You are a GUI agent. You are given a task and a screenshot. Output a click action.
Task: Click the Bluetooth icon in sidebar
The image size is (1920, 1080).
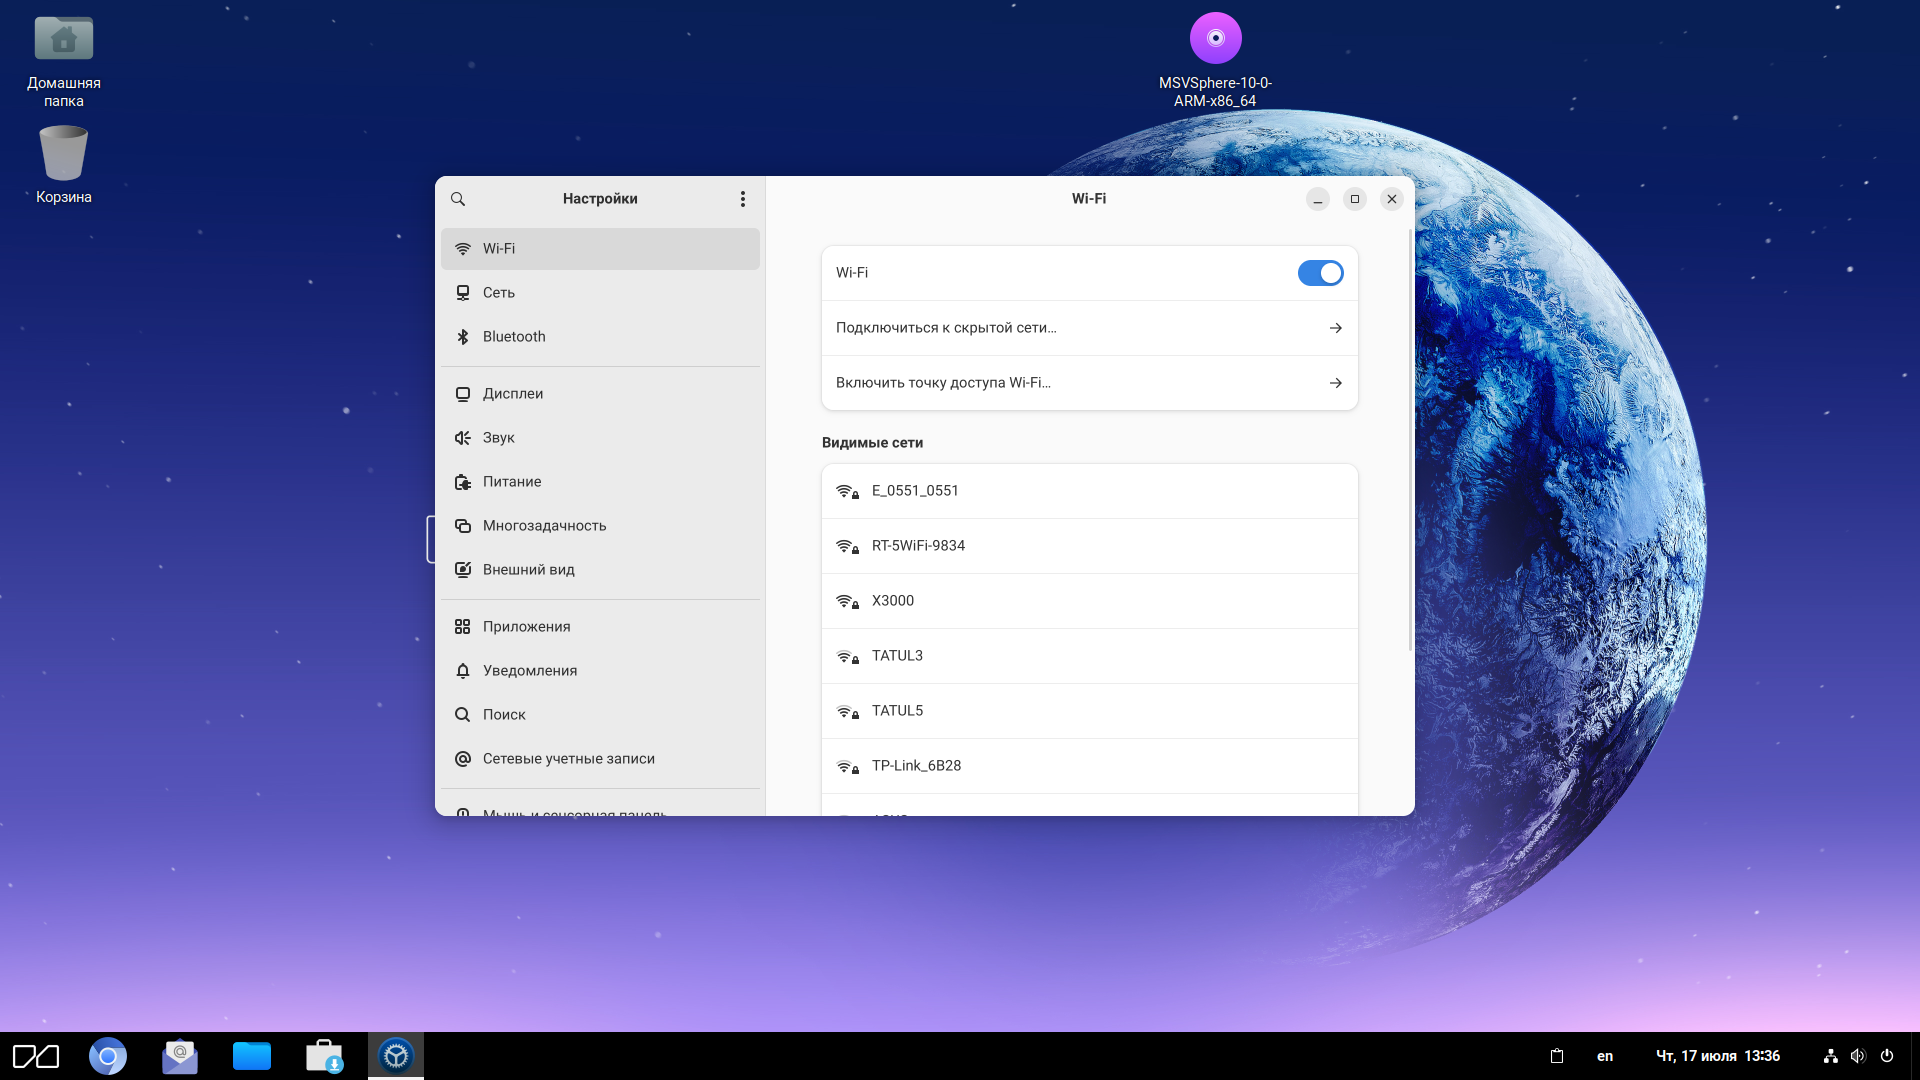463,337
